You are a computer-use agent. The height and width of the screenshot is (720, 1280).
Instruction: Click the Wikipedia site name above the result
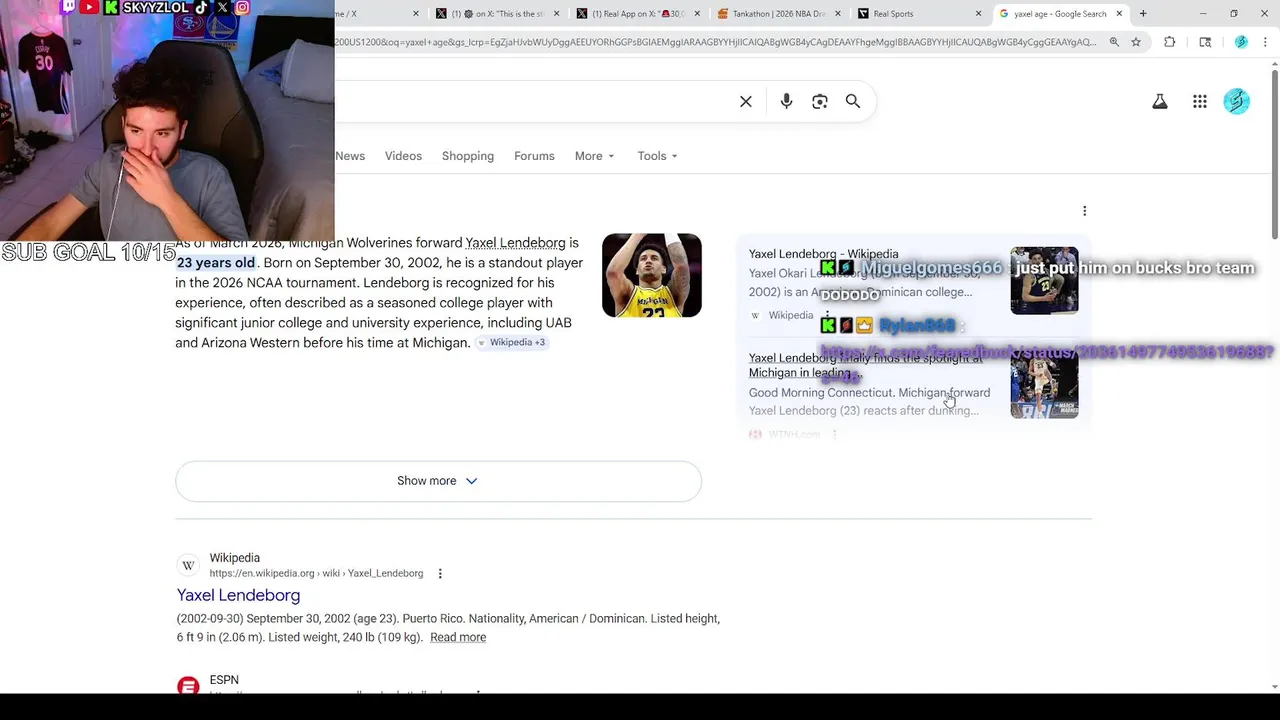pos(234,558)
